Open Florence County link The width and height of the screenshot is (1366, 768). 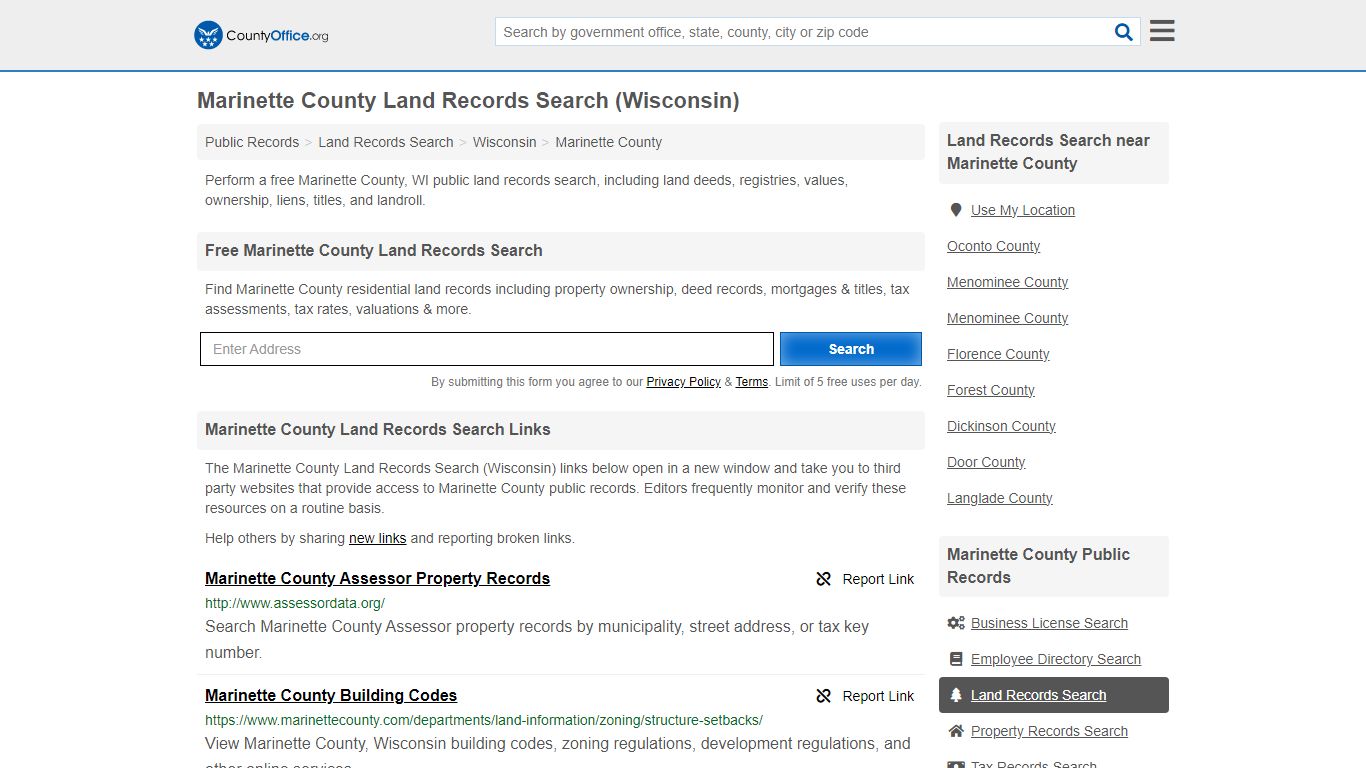point(998,354)
